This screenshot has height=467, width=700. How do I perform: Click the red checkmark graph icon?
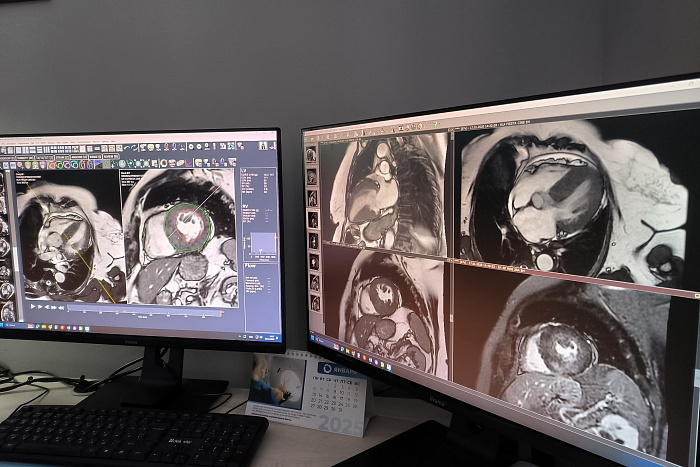[x=189, y=163]
